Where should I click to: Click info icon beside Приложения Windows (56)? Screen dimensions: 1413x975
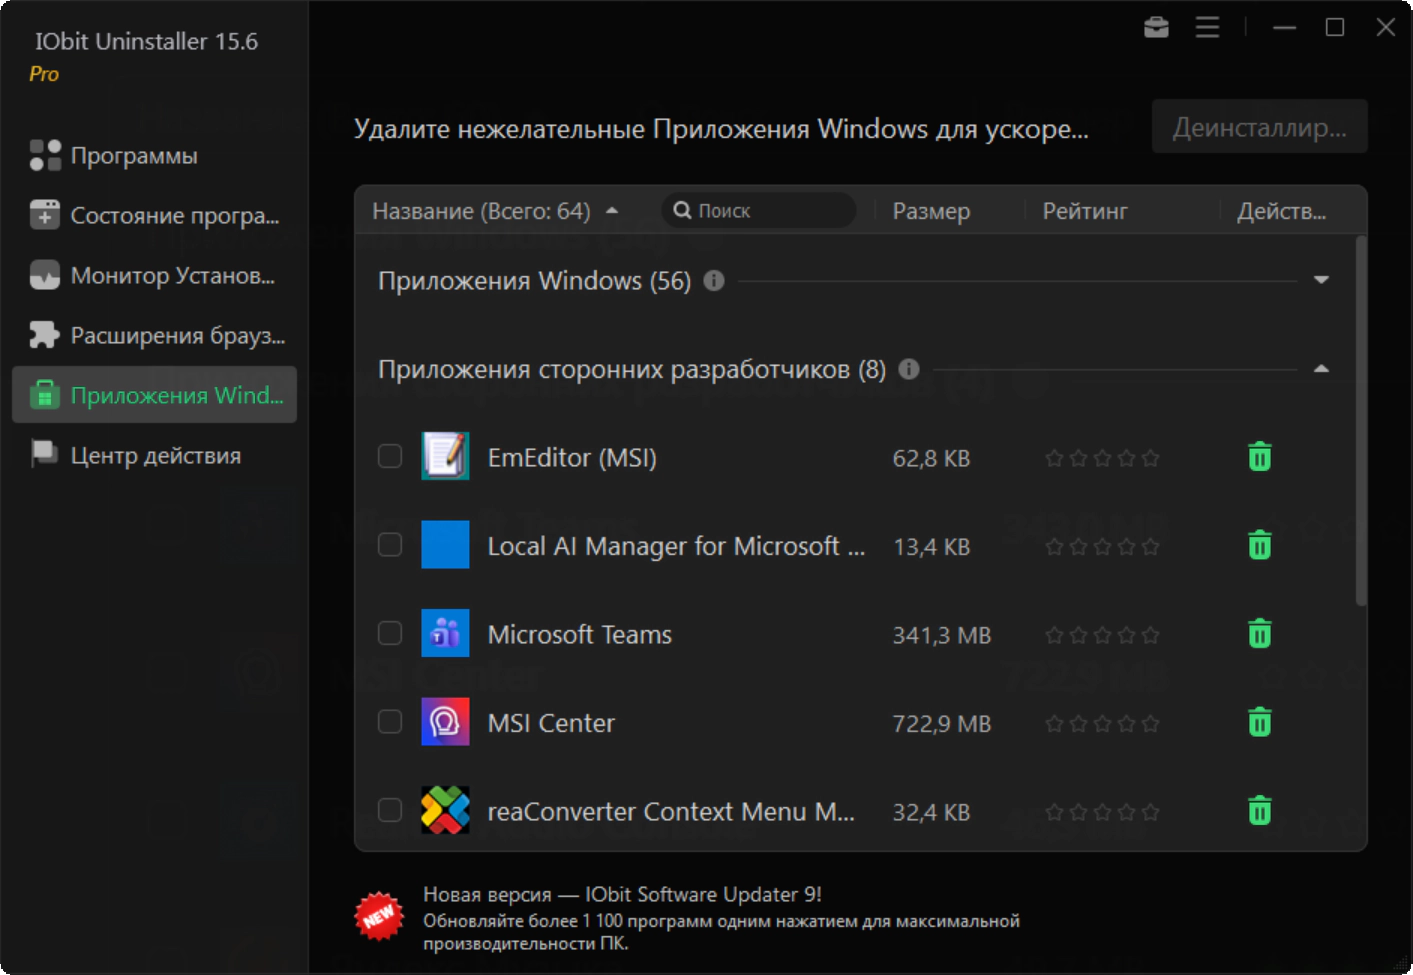tap(714, 281)
